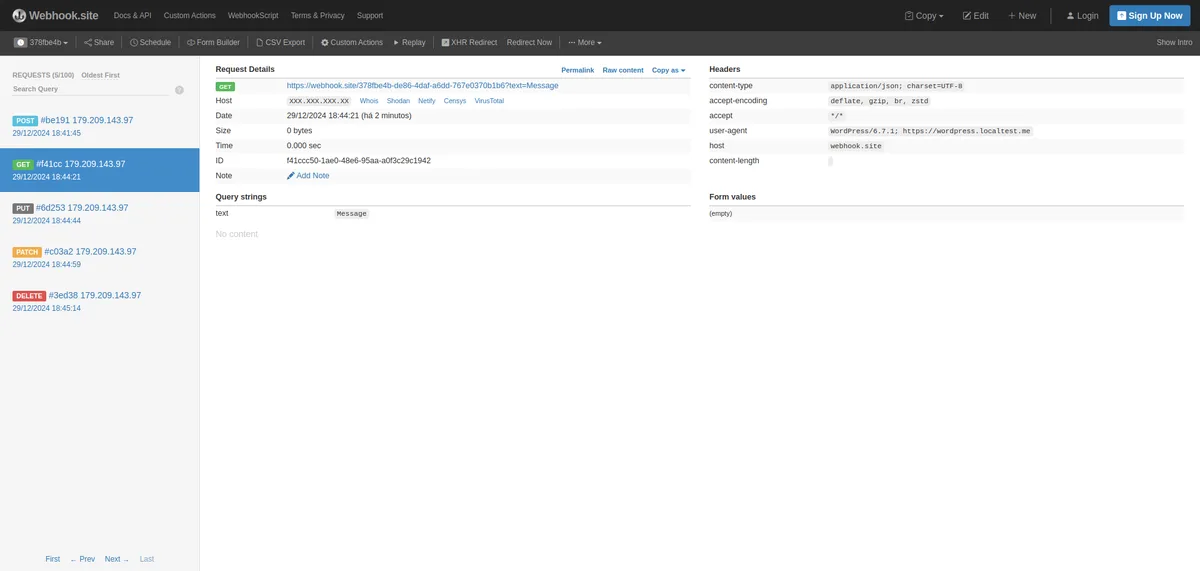Click the xxx.xxx.xxx.xx host value
Image resolution: width=1200 pixels, height=571 pixels.
pyautogui.click(x=319, y=101)
